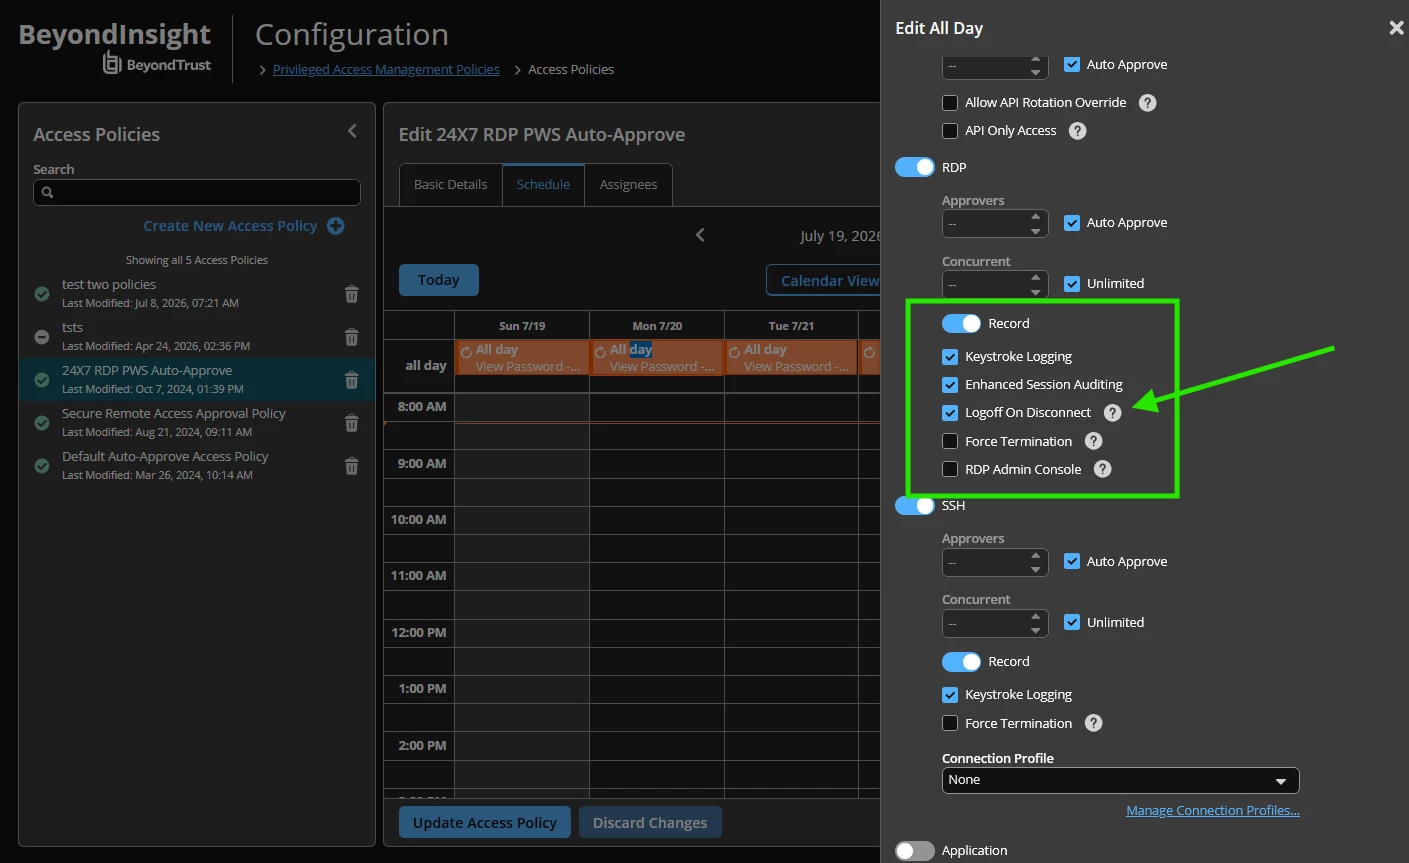Uncheck Unlimited under RDP Concurrent
This screenshot has height=863, width=1409.
pyautogui.click(x=1072, y=284)
